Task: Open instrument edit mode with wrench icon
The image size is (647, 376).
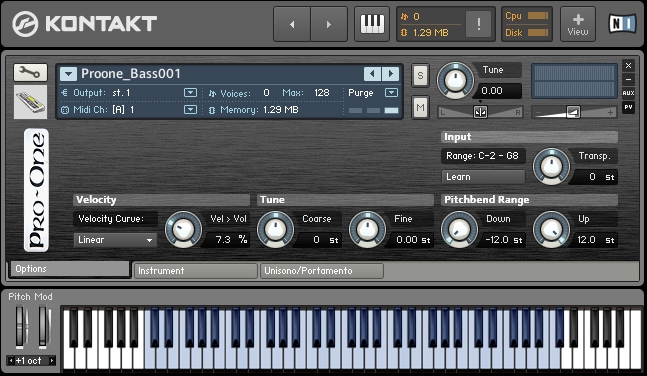Action: coord(30,73)
